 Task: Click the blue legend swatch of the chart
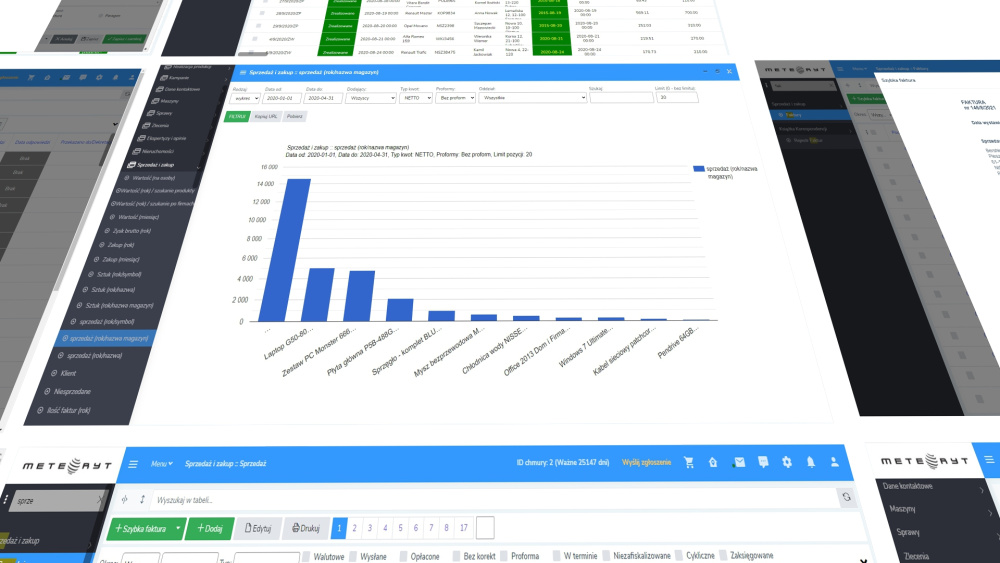(x=698, y=169)
